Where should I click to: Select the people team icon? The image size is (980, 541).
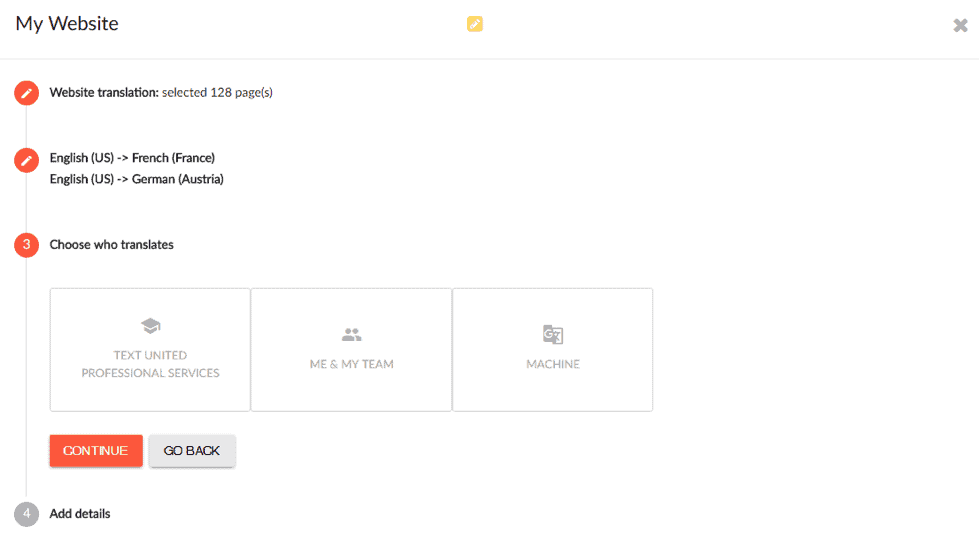pos(351,335)
